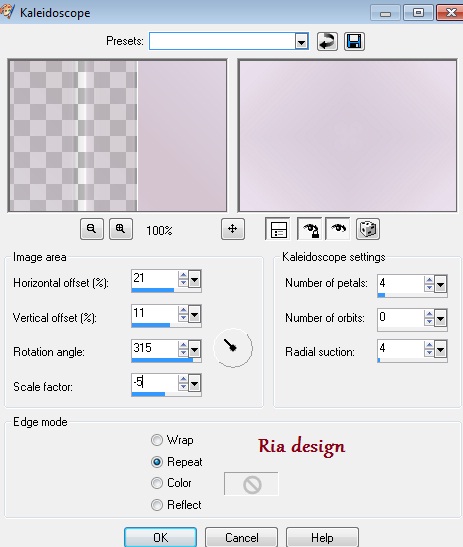Screen dimensions: 463x547
Task: Click OK to apply Kaleidoscope
Action: (x=160, y=537)
